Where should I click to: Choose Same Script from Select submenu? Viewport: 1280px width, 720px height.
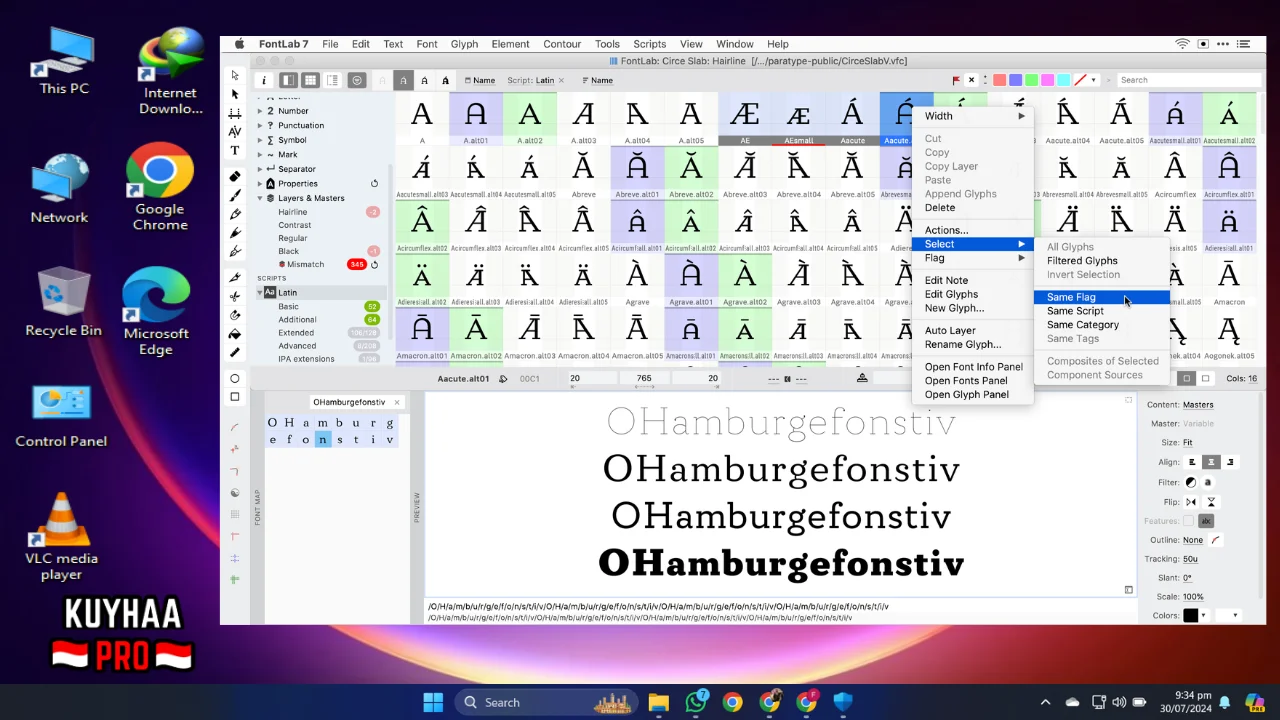[1101, 311]
